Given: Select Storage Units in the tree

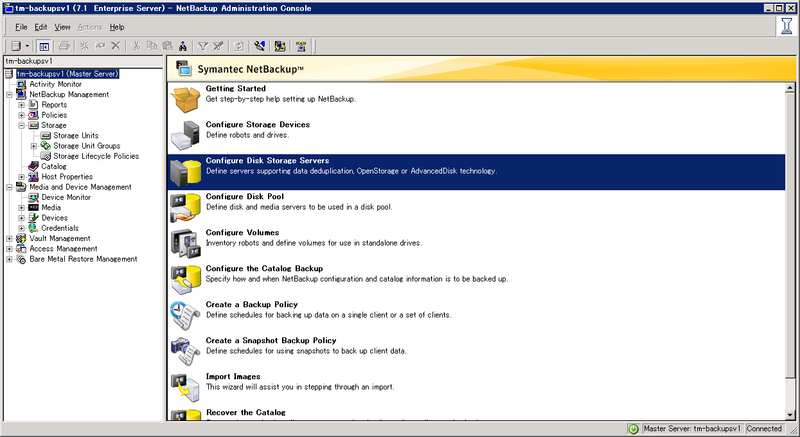Looking at the screenshot, I should click(x=76, y=136).
